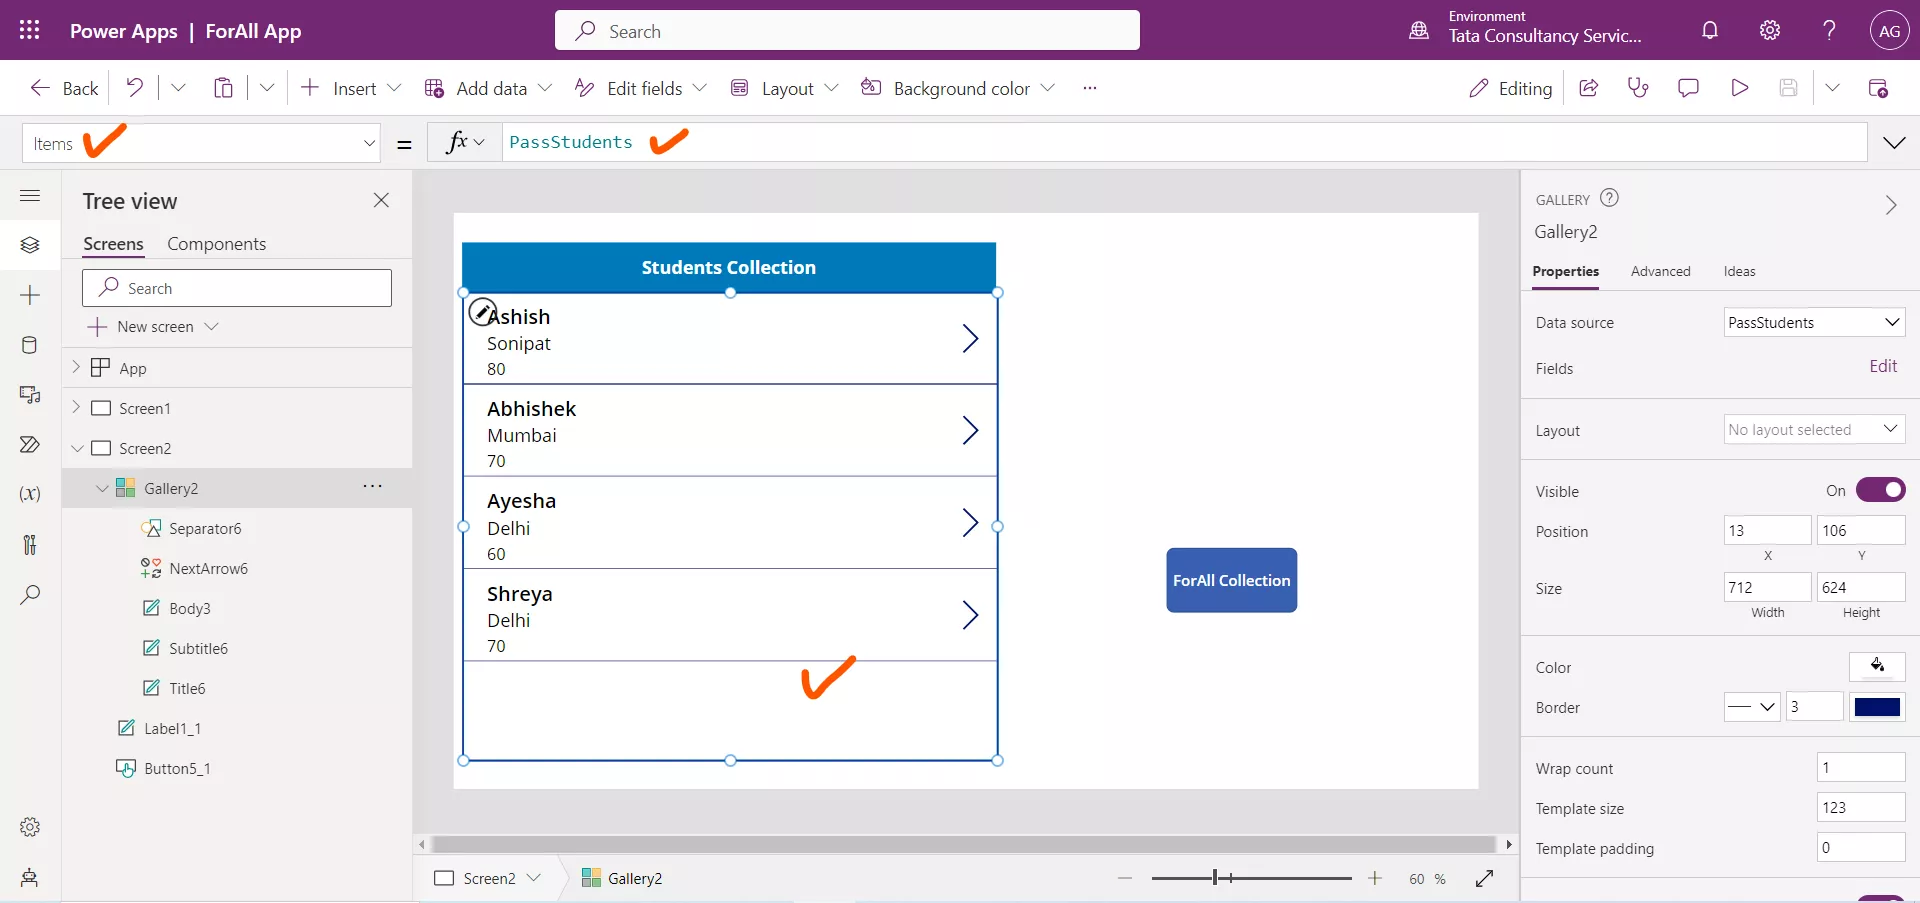Screen dimensions: 1920x903
Task: Open the Paste options dropdown arrow
Action: (x=267, y=88)
